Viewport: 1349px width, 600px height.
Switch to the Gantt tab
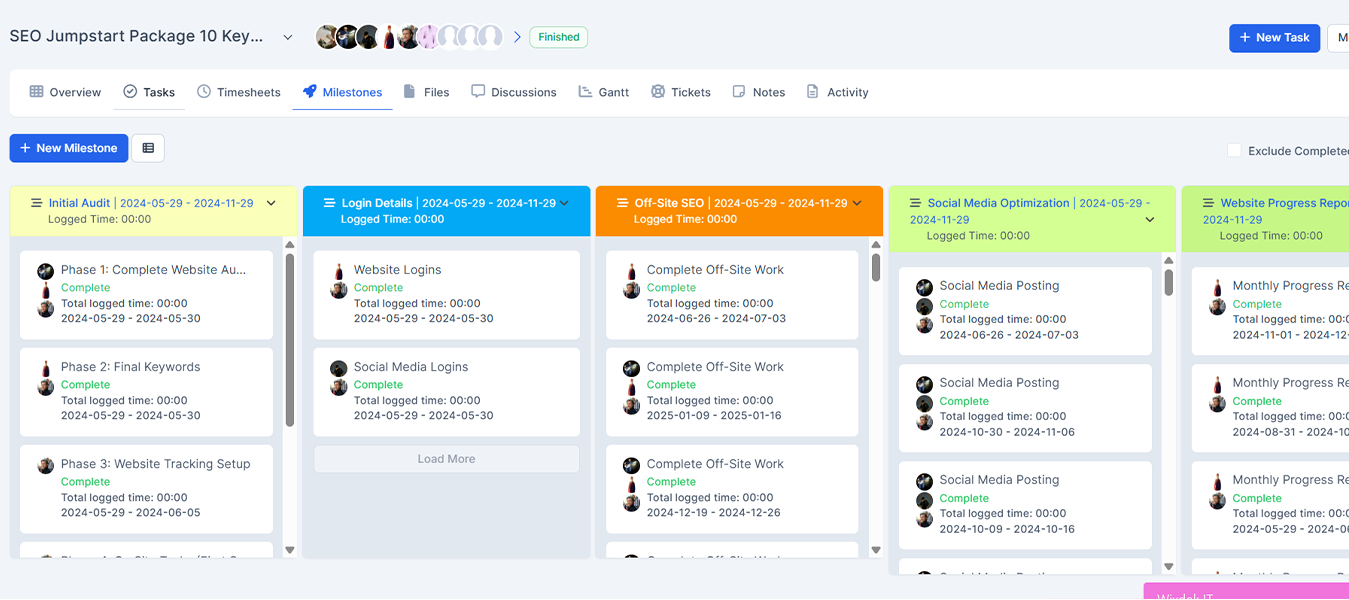[603, 92]
